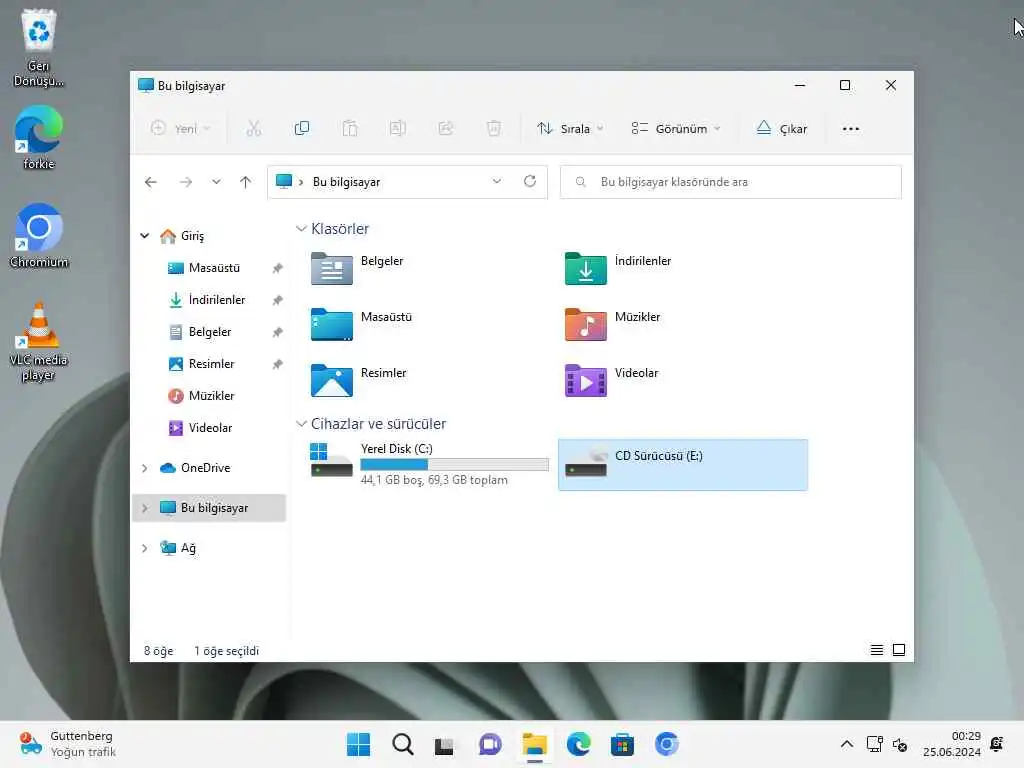Viewport: 1024px width, 768px height.
Task: Open taskbar Search magnifier
Action: (x=403, y=744)
